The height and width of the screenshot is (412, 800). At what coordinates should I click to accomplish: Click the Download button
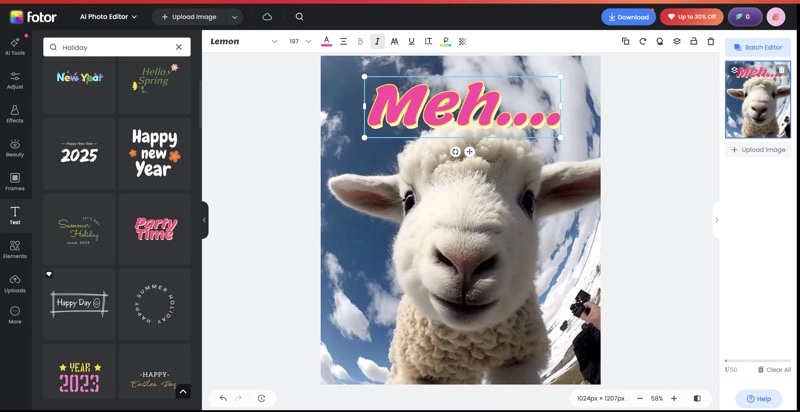pyautogui.click(x=628, y=17)
